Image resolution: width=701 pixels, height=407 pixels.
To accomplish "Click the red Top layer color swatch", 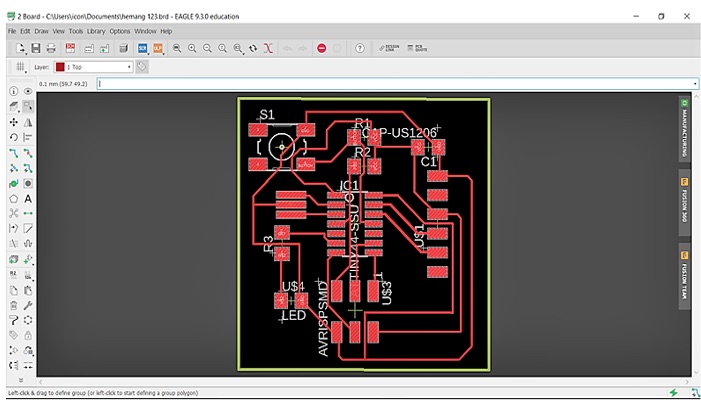I will [x=60, y=67].
